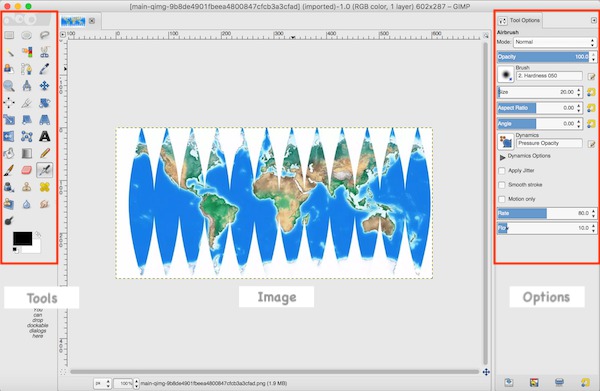The height and width of the screenshot is (391, 600).
Task: Select the world map image tab
Action: tap(73, 21)
